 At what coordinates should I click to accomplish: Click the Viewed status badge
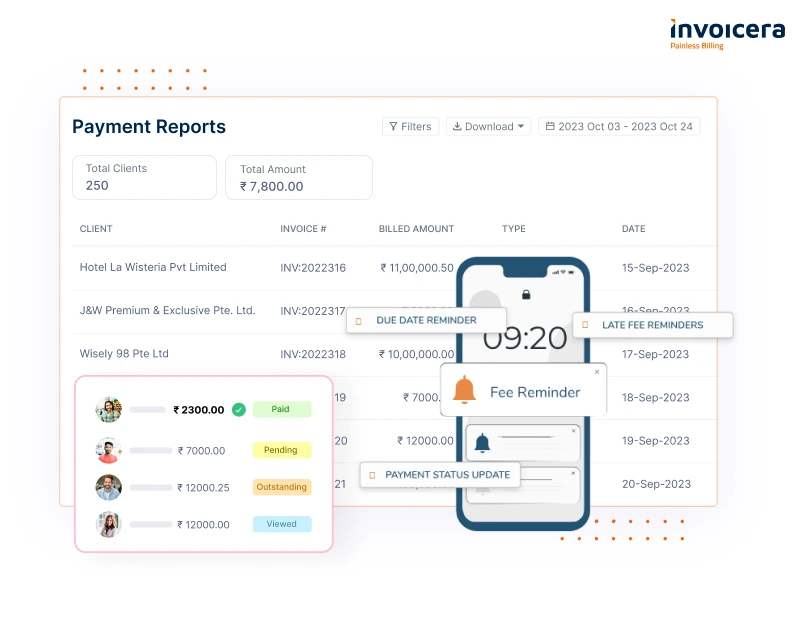coord(282,524)
